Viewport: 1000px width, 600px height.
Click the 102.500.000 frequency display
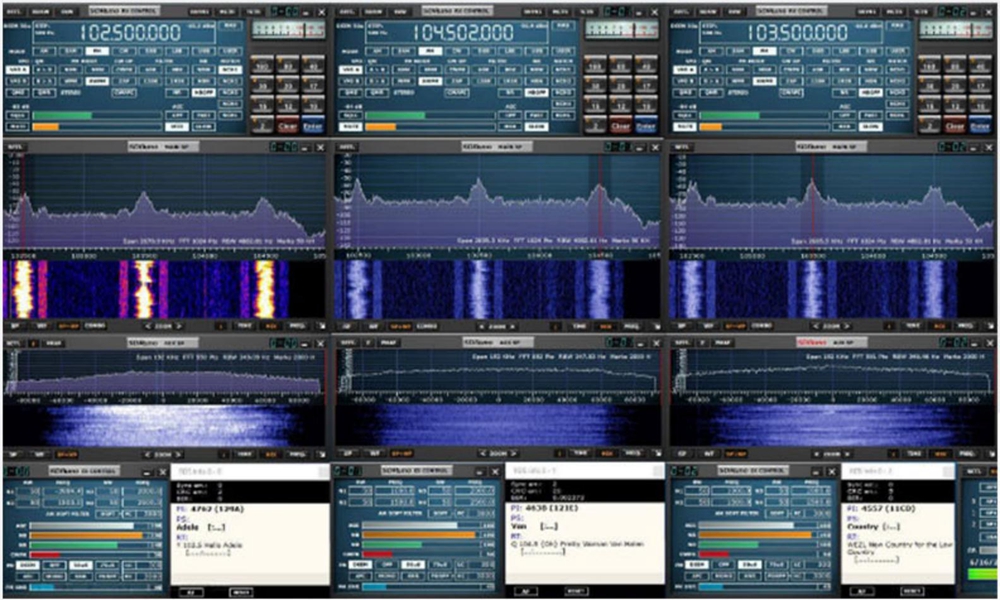pos(129,33)
